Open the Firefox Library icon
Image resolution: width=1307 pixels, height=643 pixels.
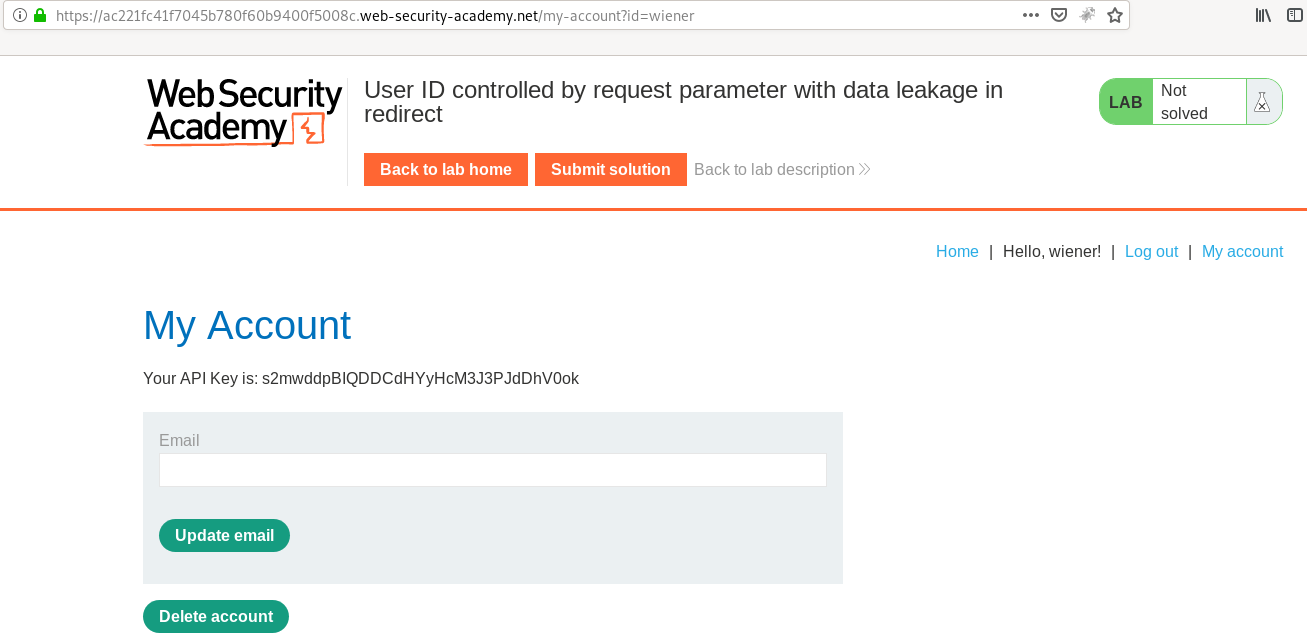pos(1264,16)
